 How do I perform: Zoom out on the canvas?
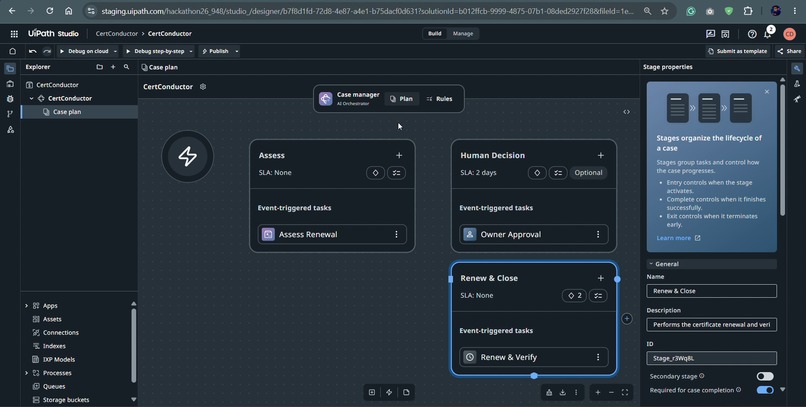pos(611,393)
